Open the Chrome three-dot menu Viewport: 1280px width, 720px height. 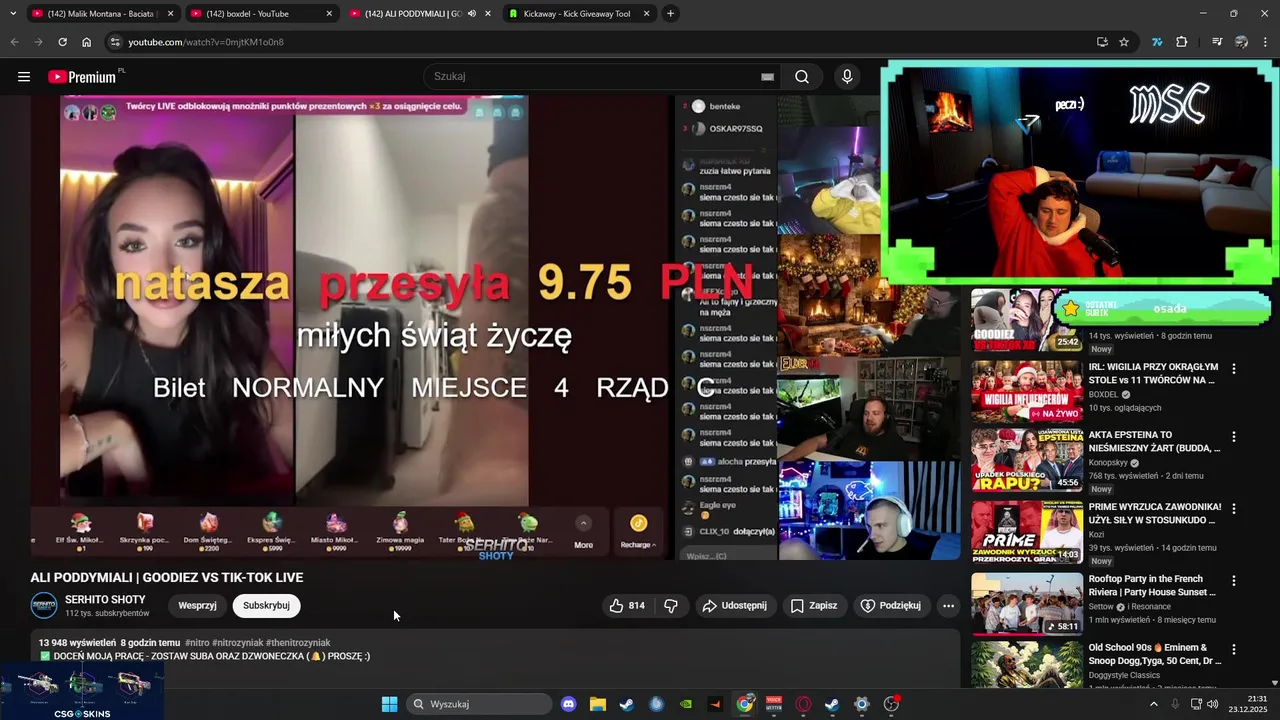(1266, 42)
